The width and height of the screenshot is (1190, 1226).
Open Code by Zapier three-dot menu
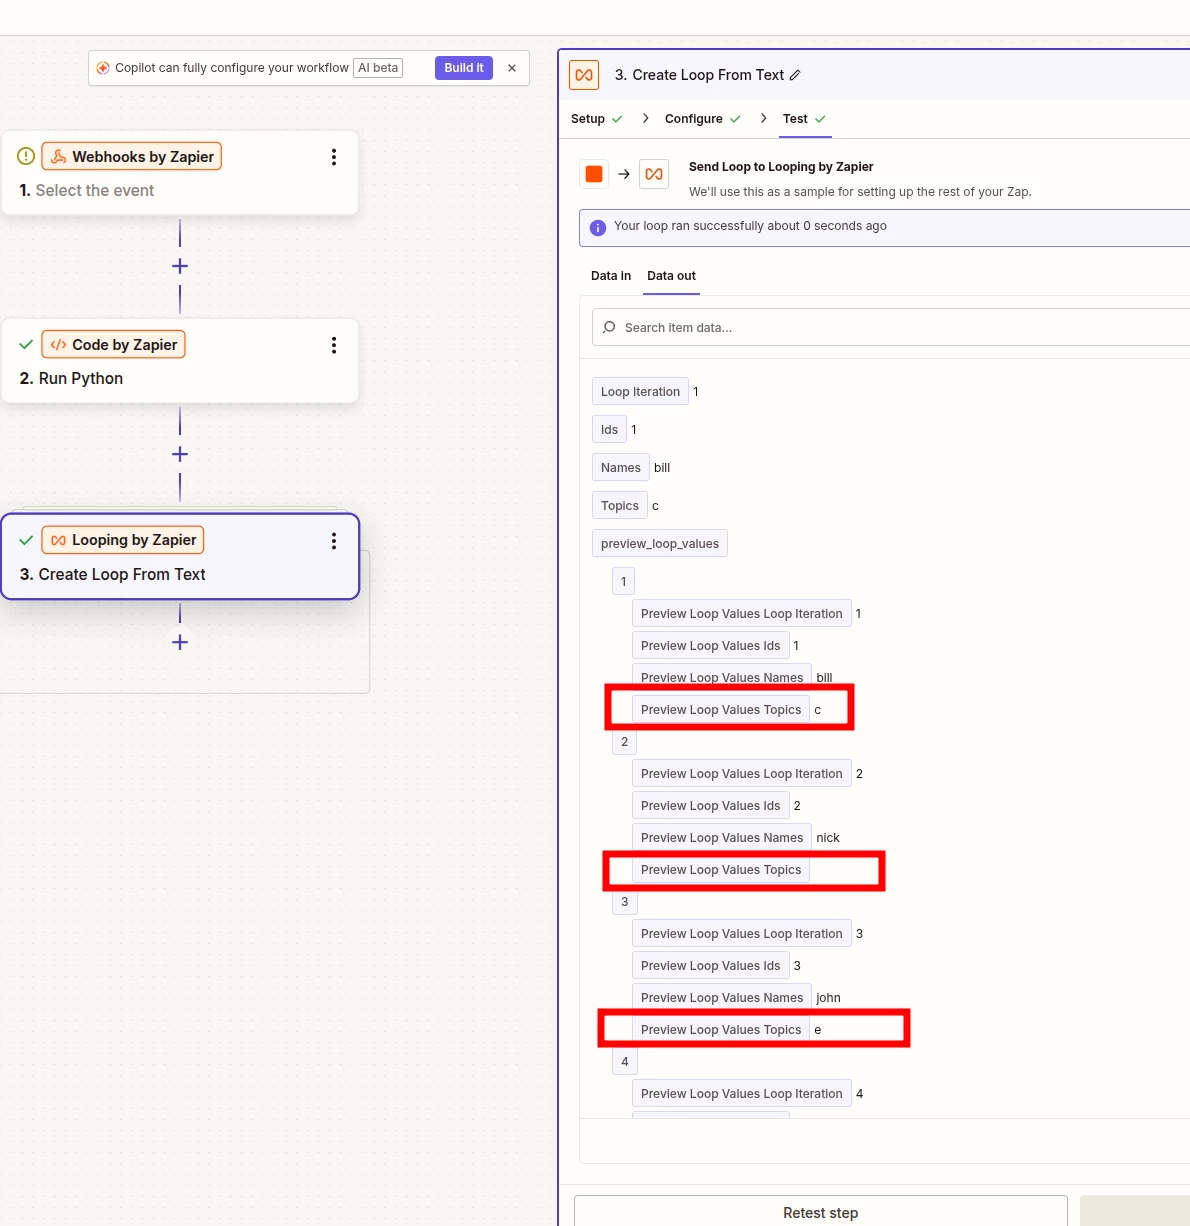coord(334,345)
